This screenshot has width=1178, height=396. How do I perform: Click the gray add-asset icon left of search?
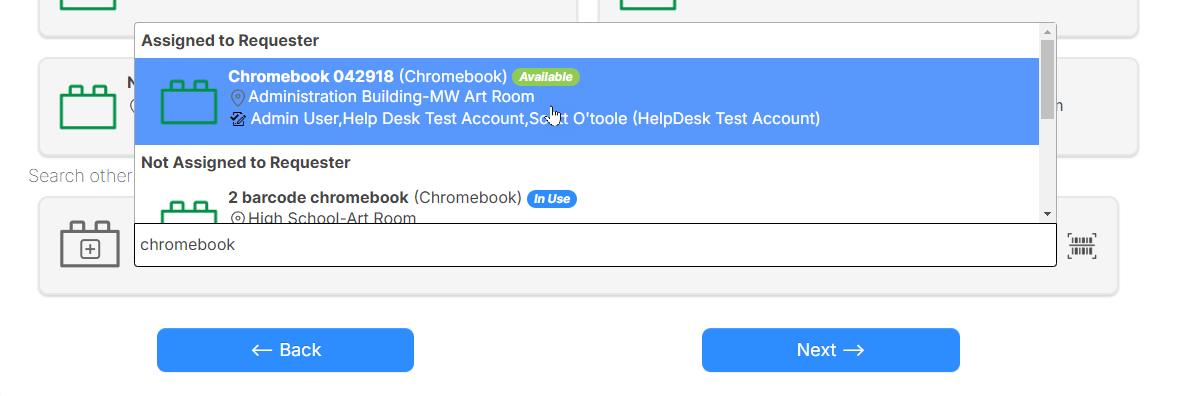[90, 244]
